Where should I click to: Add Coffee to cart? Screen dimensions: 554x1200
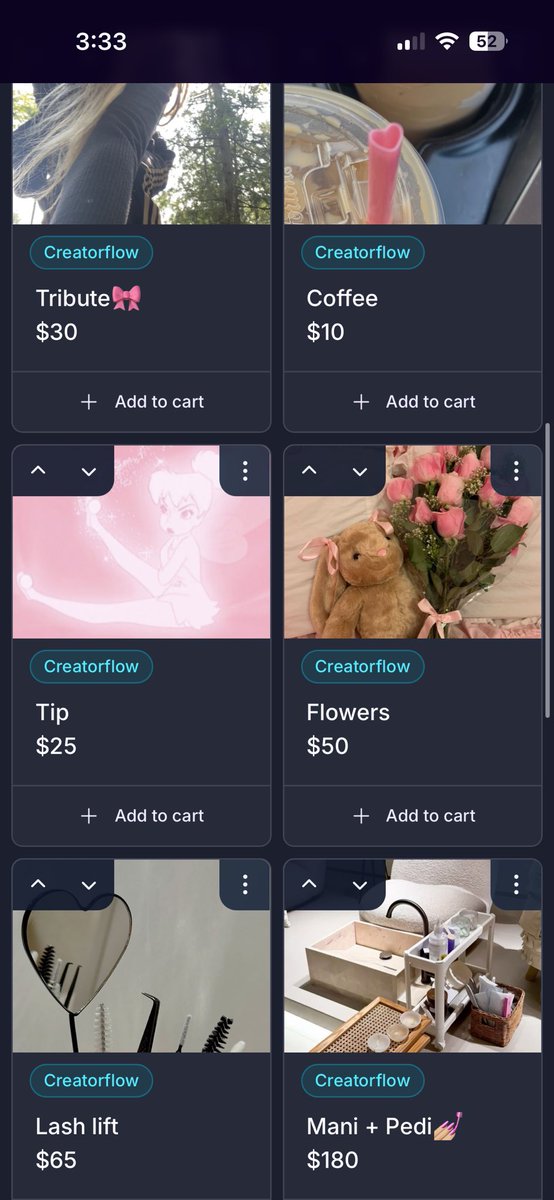click(413, 402)
